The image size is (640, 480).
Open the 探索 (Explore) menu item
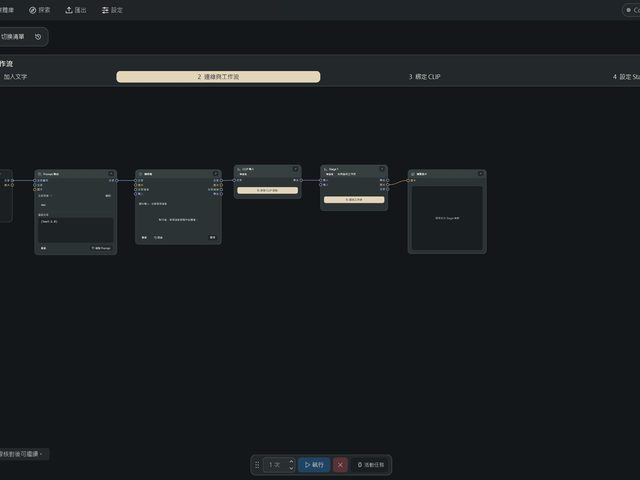(40, 10)
